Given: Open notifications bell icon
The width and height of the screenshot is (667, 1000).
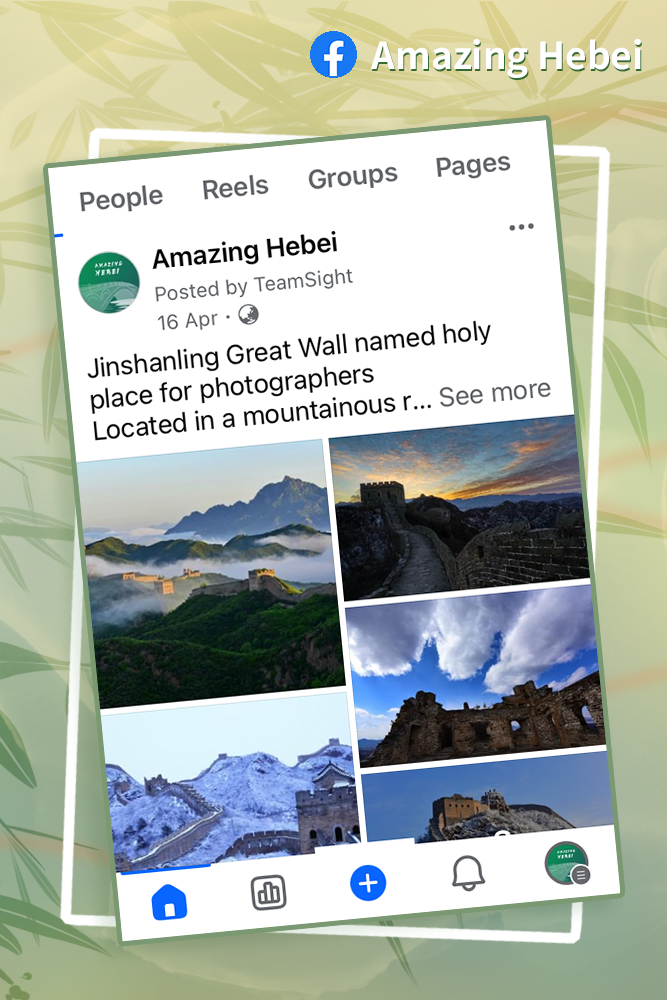Looking at the screenshot, I should click(x=468, y=873).
